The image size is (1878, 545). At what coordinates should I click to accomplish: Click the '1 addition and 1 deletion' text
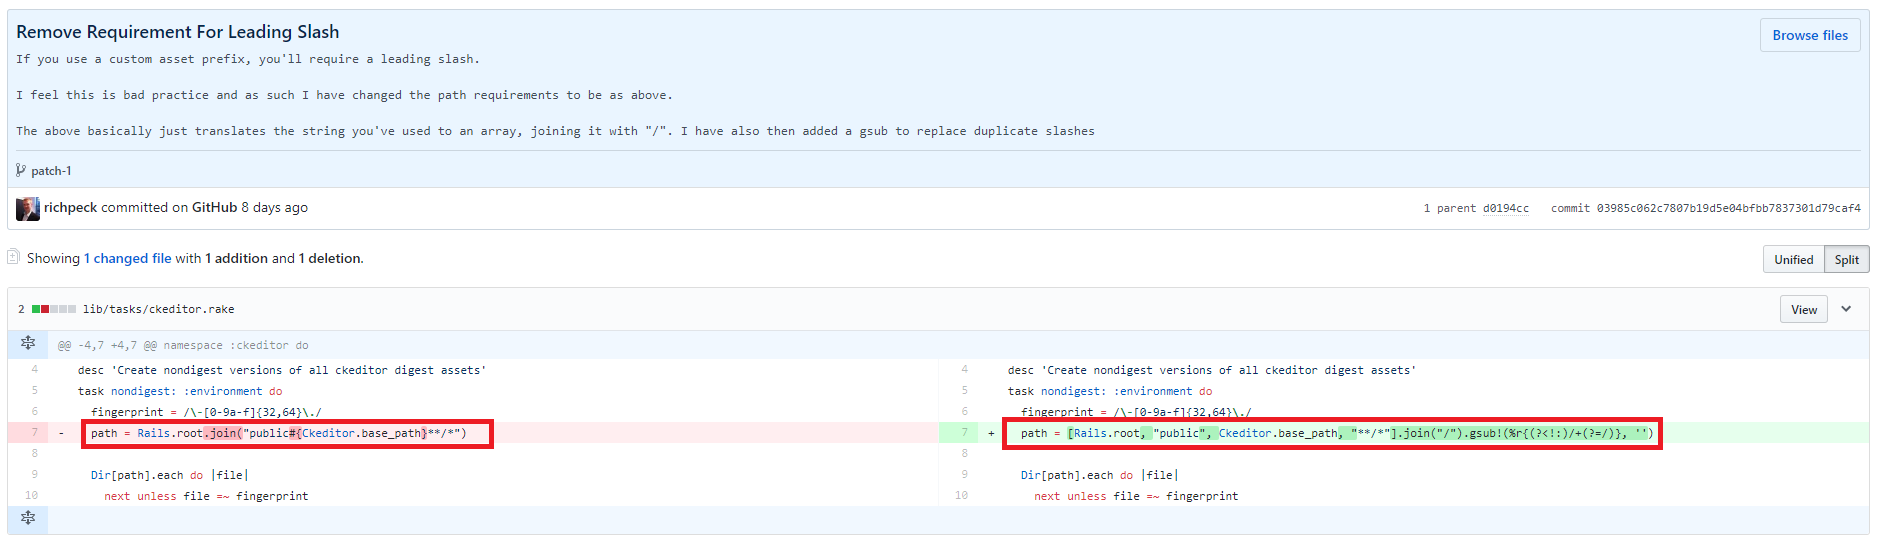pos(284,258)
